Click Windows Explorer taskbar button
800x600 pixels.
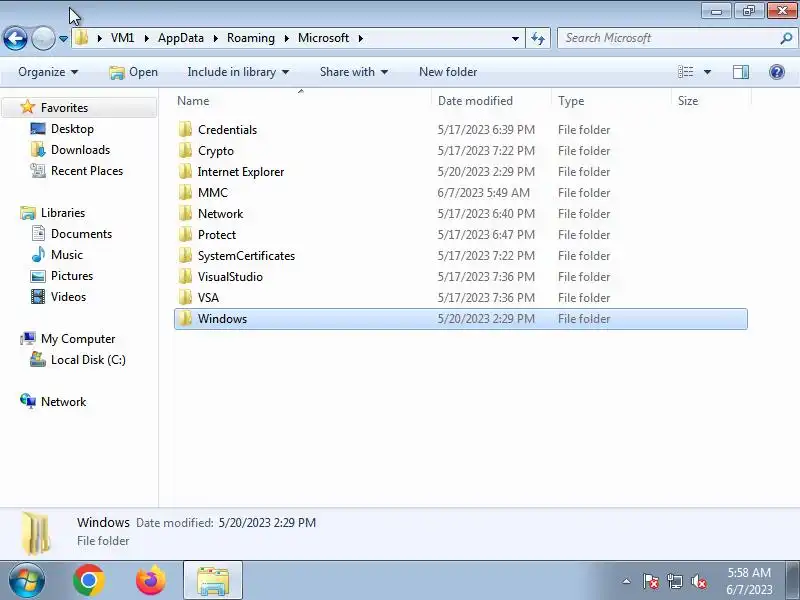tap(213, 581)
